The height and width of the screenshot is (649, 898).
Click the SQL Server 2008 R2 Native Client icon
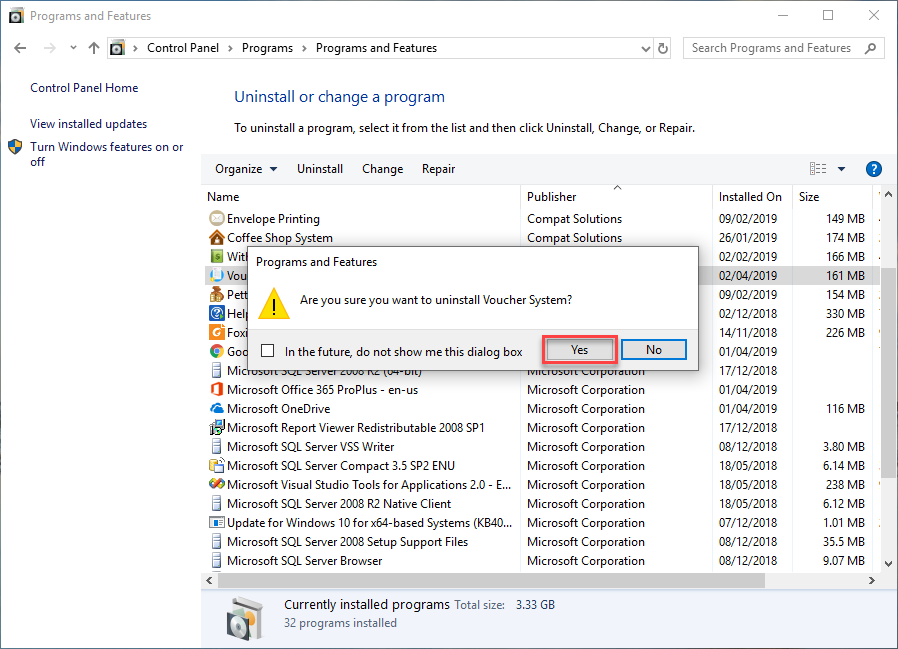[216, 504]
